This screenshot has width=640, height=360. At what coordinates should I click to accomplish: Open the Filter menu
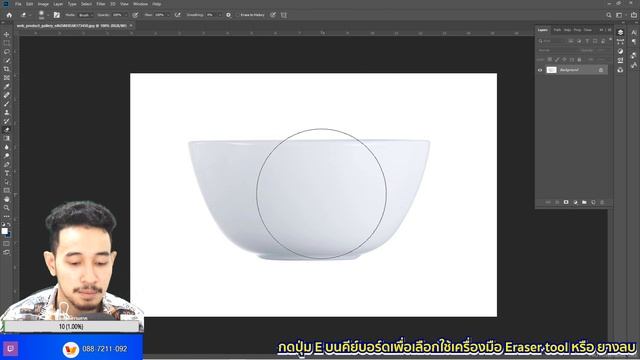(101, 4)
